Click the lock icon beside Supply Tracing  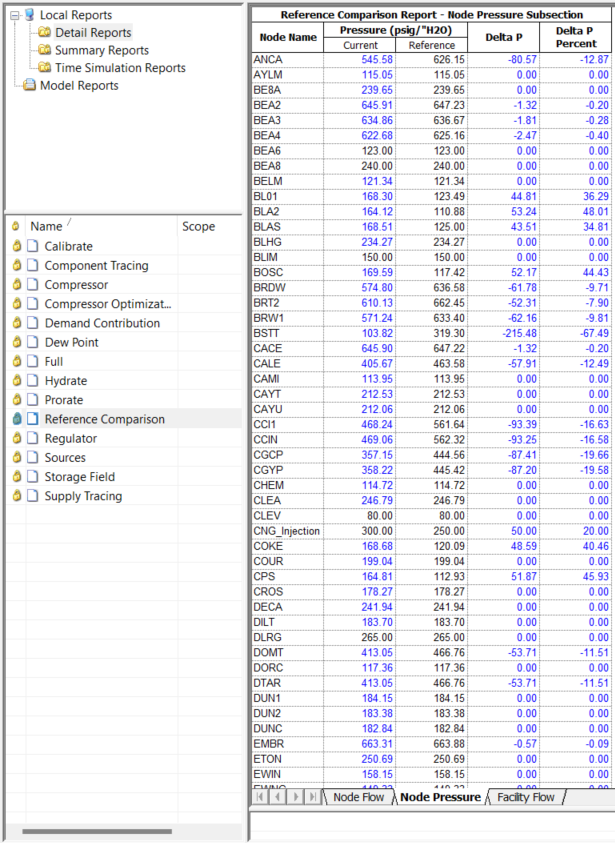click(17, 496)
